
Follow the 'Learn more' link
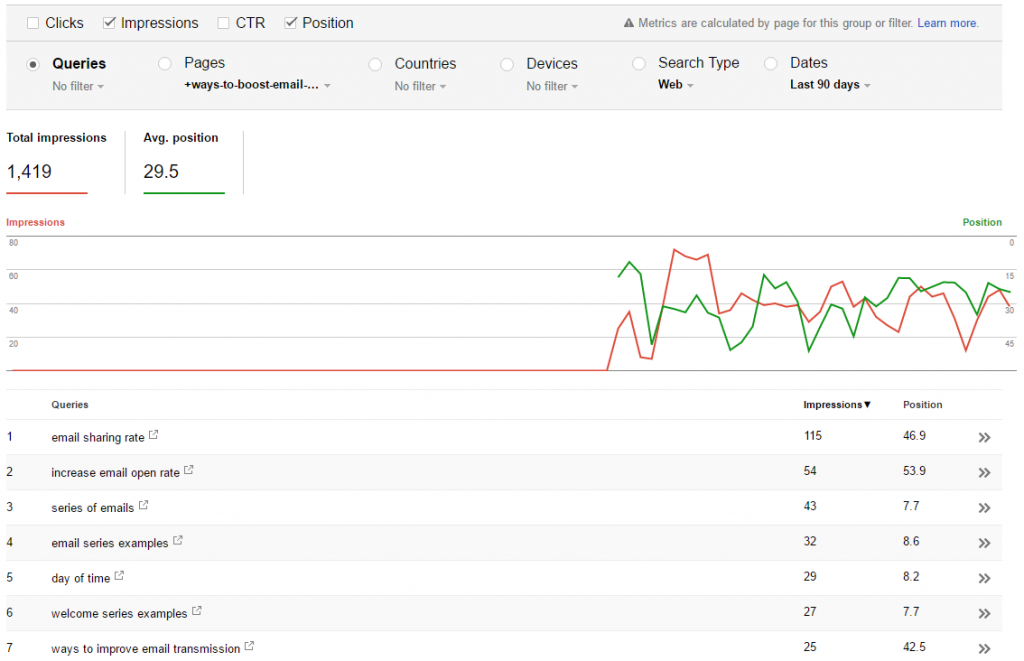[x=947, y=23]
